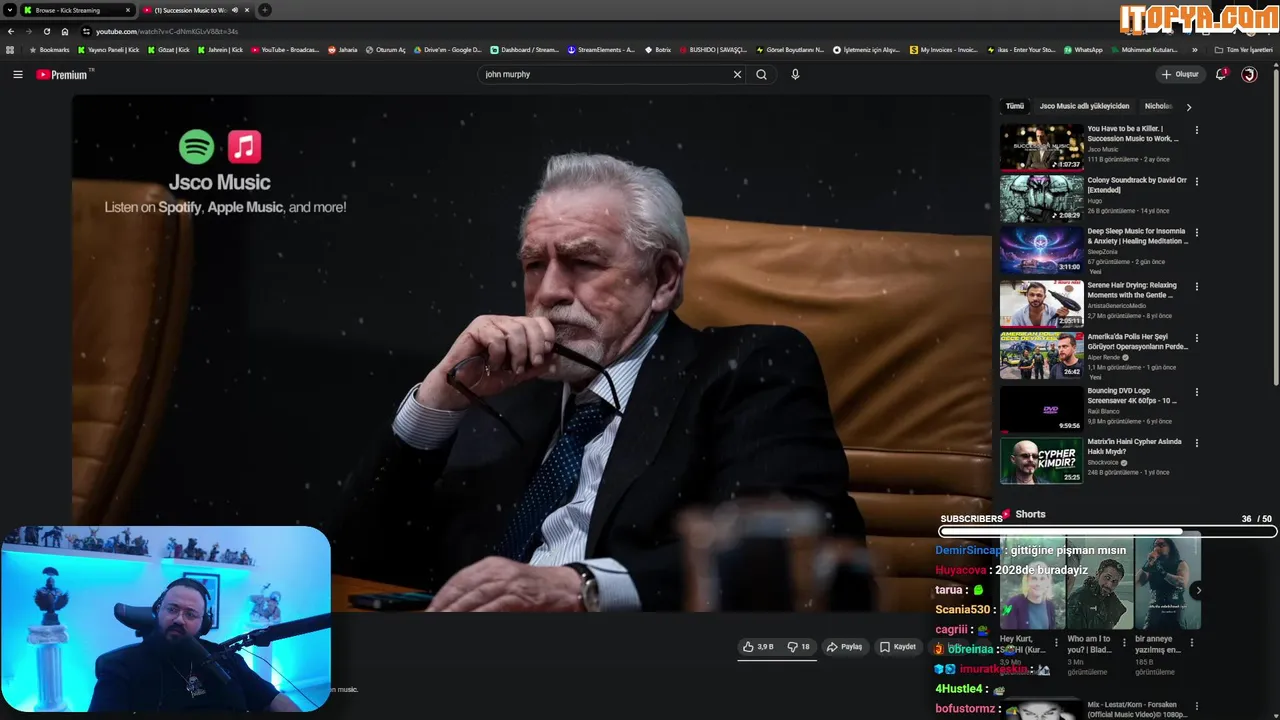Open the Spotify icon in video
Image resolution: width=1280 pixels, height=720 pixels.
197,147
